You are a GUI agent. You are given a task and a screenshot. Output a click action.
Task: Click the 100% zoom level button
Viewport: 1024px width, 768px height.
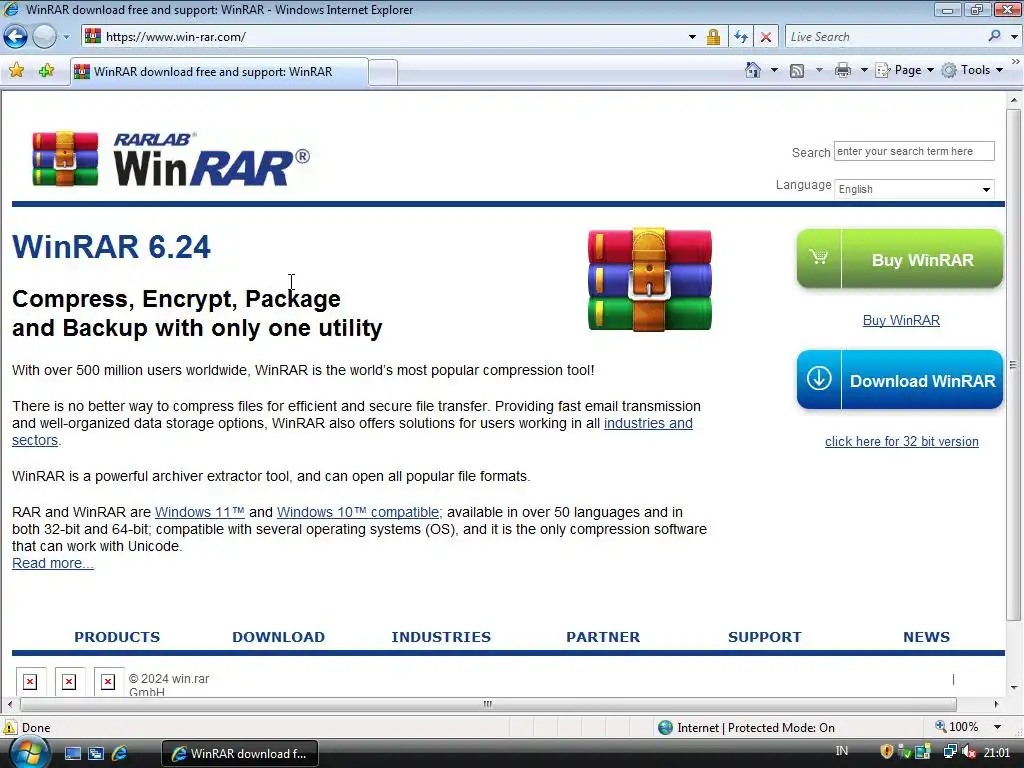pyautogui.click(x=957, y=727)
